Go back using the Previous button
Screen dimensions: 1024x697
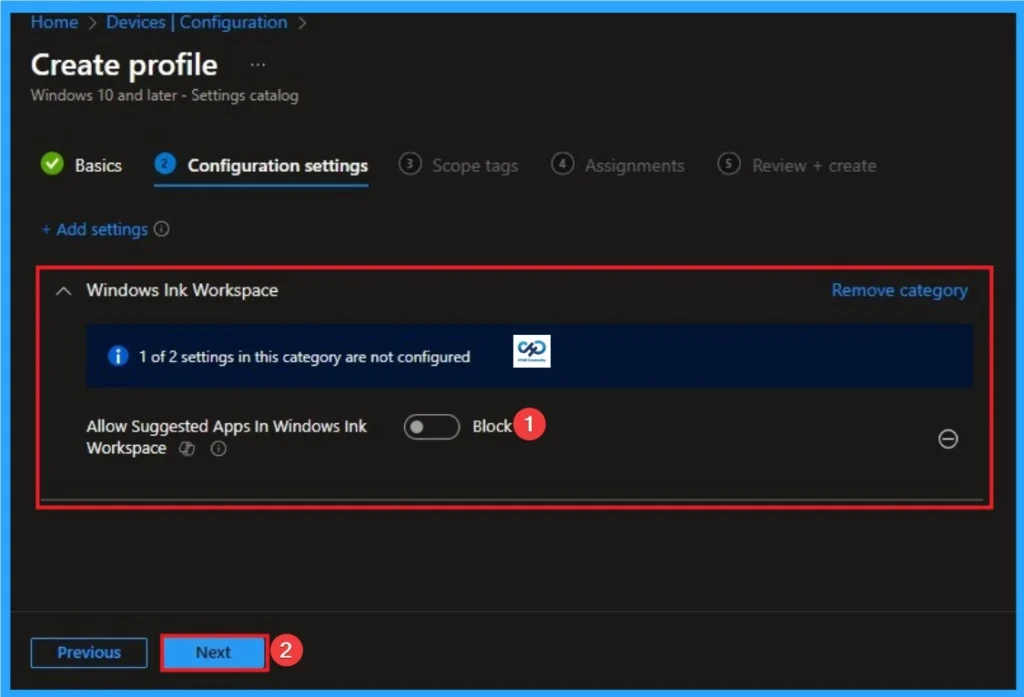pyautogui.click(x=88, y=652)
